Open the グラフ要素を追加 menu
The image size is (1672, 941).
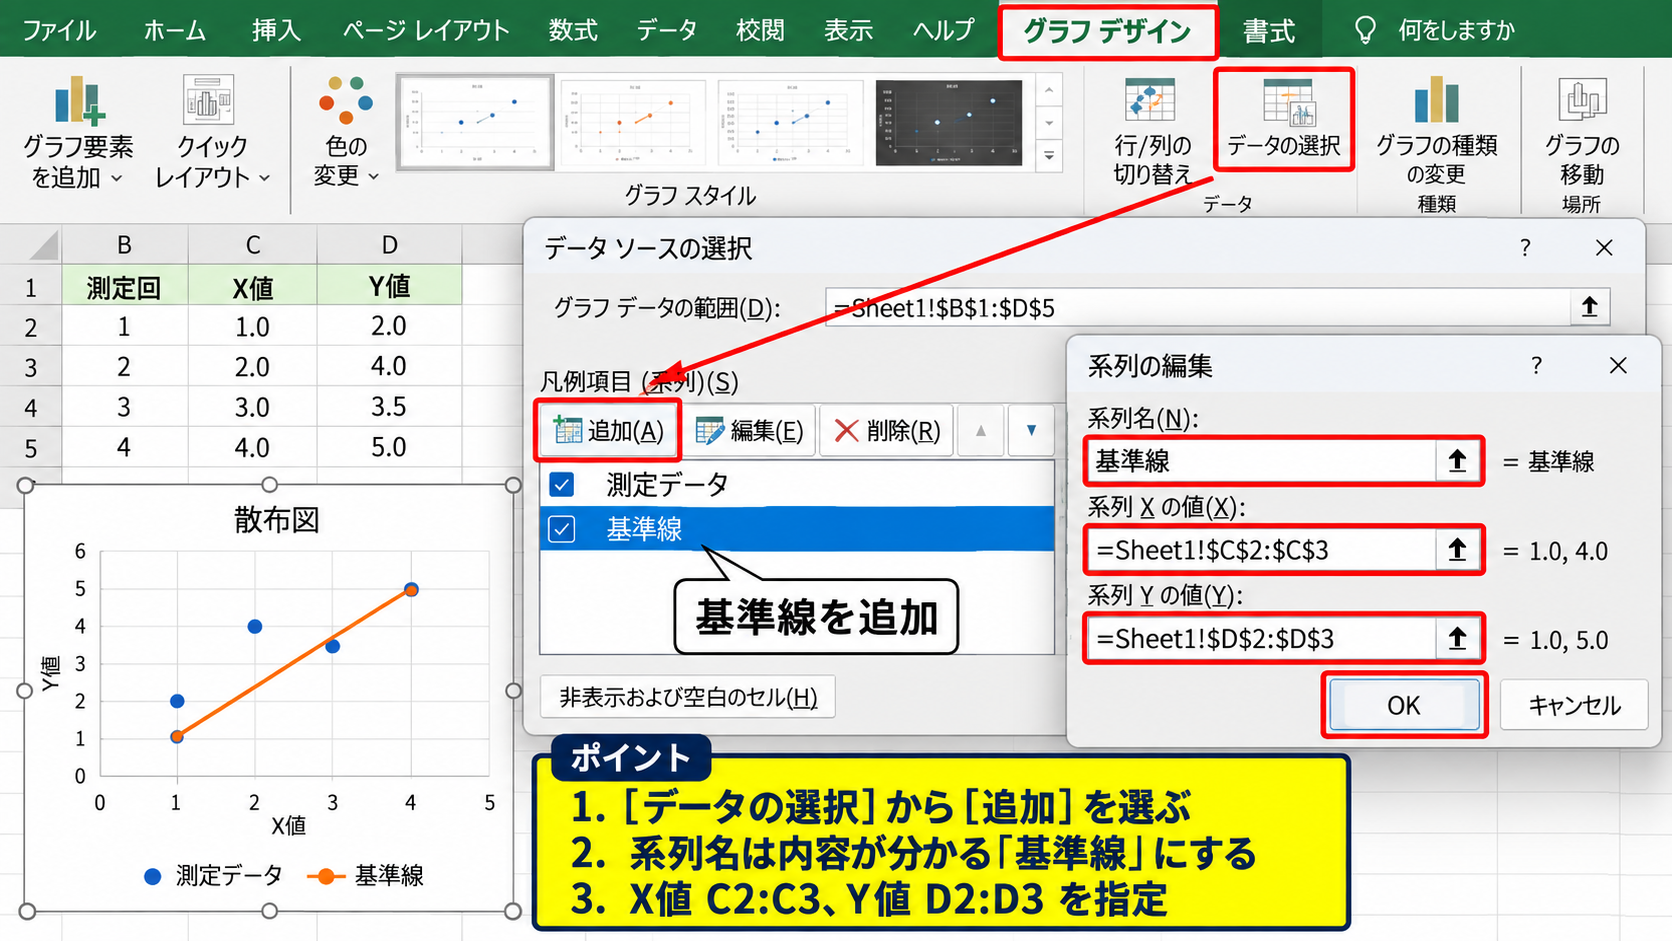(x=78, y=132)
